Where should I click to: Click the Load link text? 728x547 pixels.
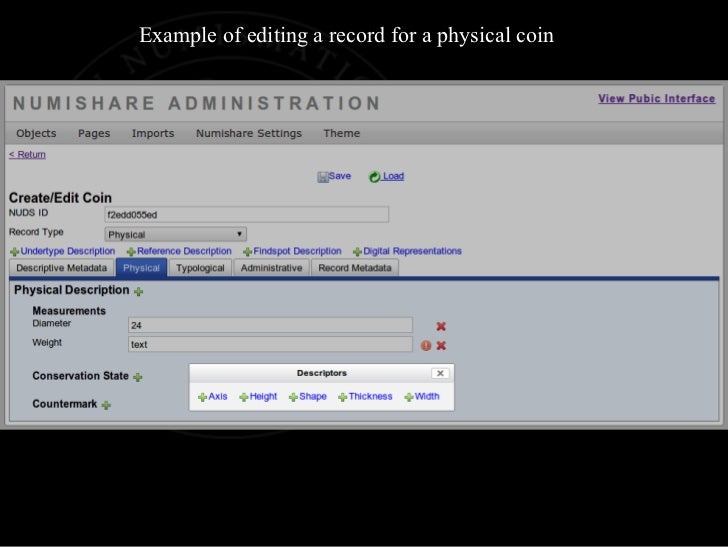point(393,176)
